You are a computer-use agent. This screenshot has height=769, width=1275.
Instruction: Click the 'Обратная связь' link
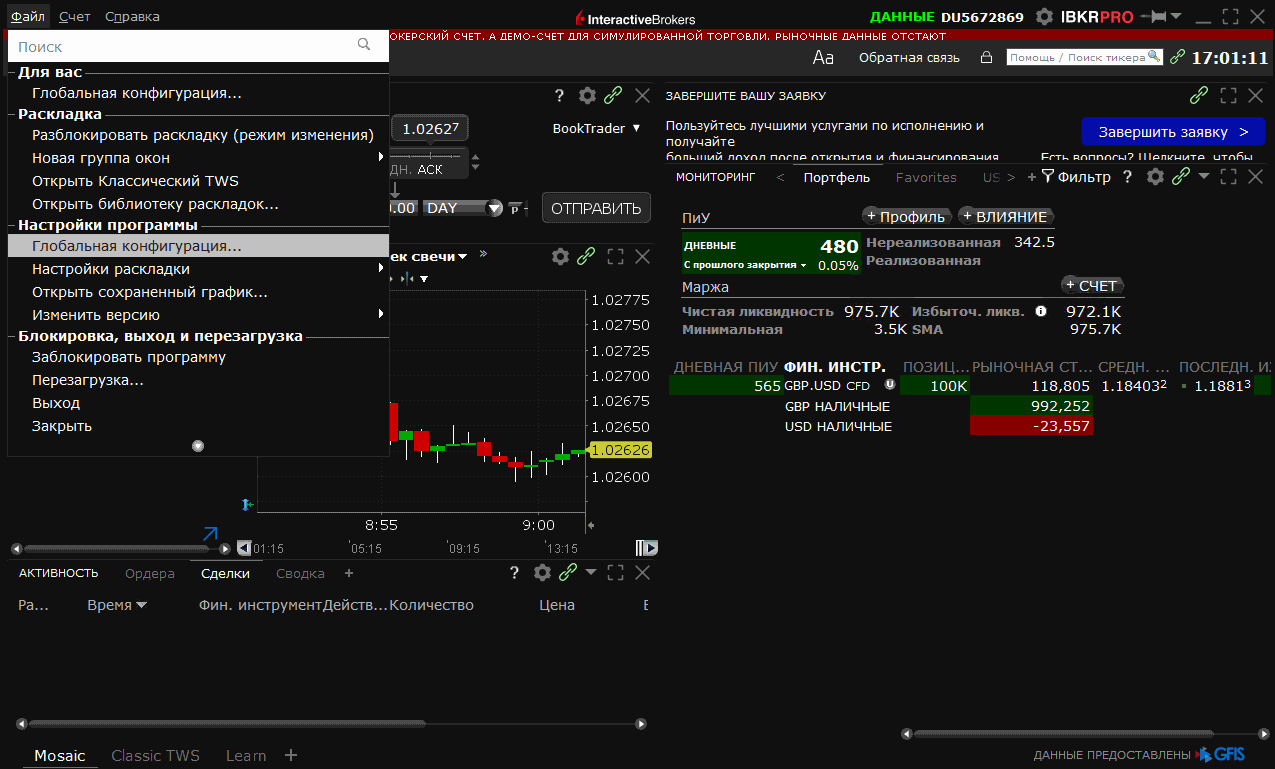[x=909, y=58]
